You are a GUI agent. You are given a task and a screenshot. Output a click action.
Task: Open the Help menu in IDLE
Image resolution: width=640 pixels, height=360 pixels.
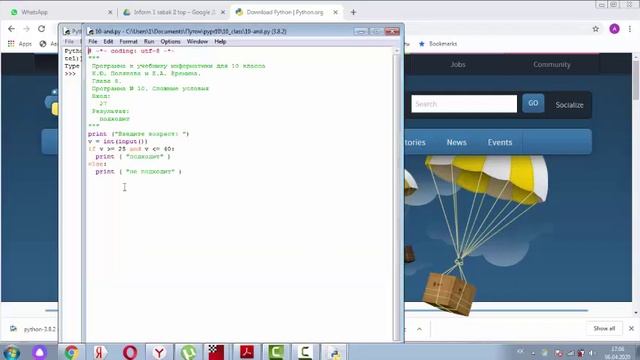(220, 42)
